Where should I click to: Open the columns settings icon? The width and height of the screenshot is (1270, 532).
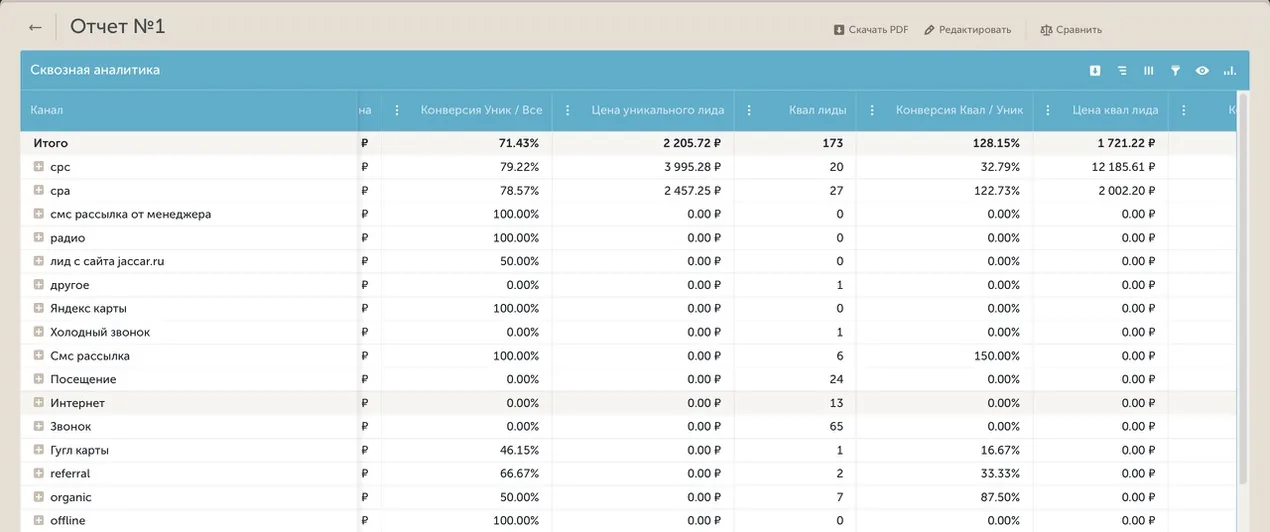click(1149, 71)
